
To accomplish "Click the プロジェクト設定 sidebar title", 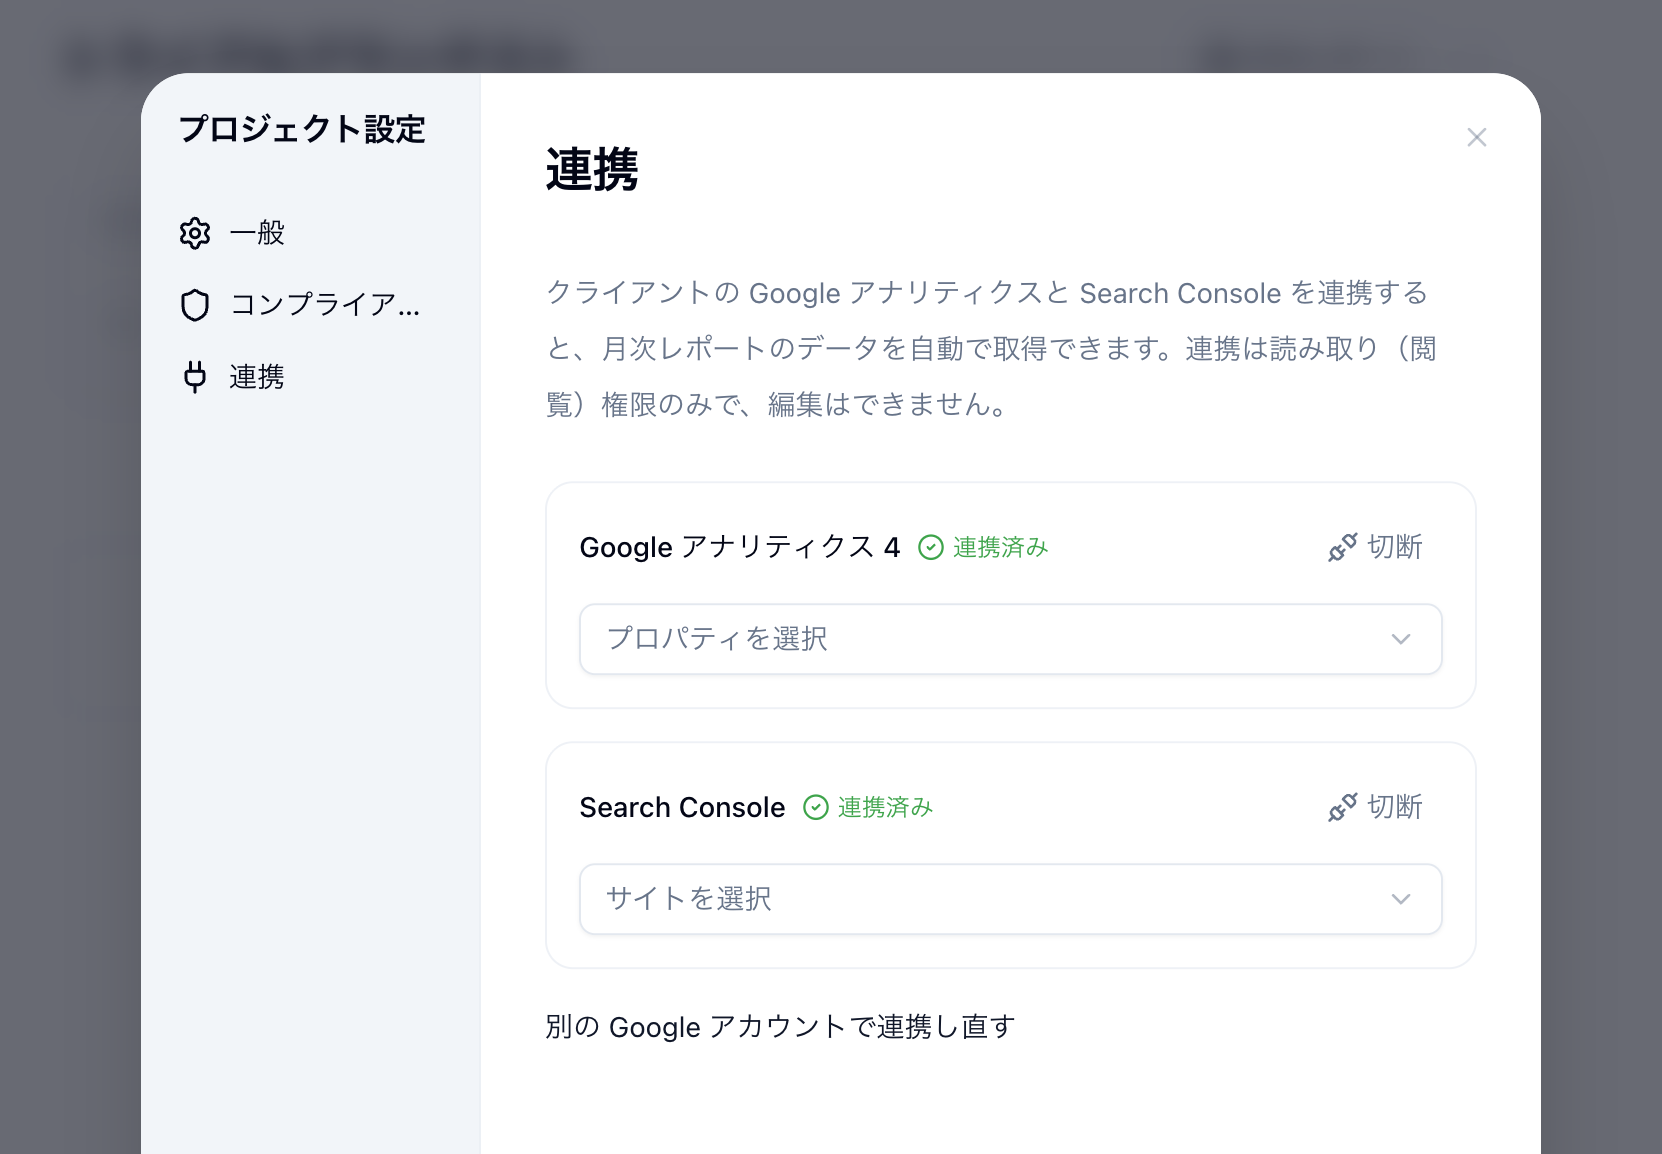I will 302,129.
